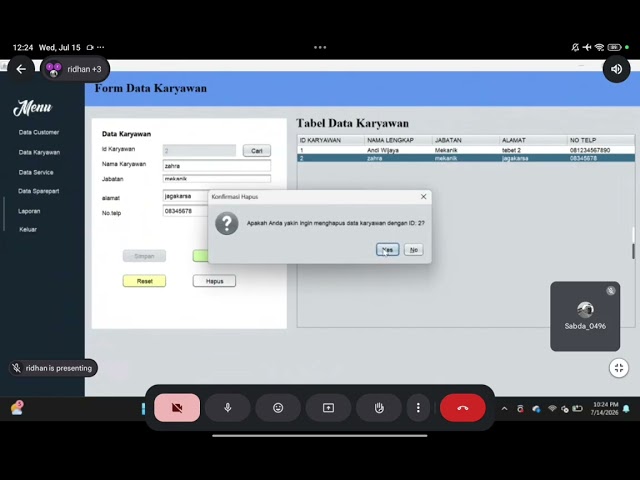Choose No in Konfirmasi Hapus dialog
Viewport: 640px width, 480px height.
(413, 250)
